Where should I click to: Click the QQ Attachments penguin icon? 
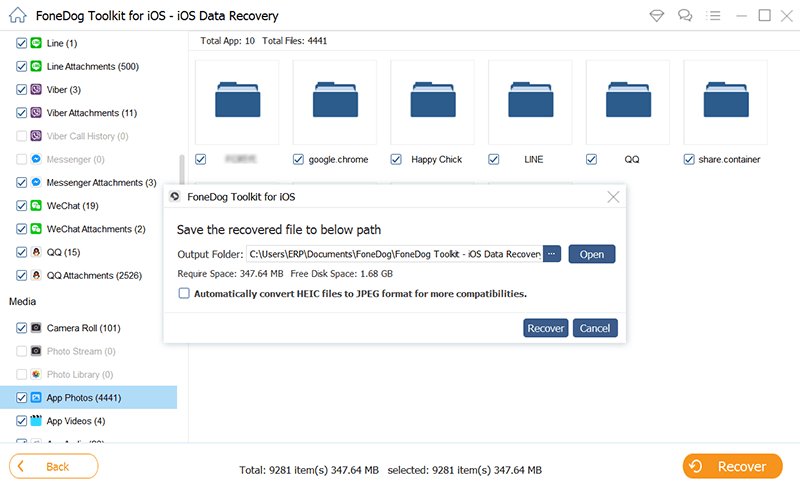36,275
